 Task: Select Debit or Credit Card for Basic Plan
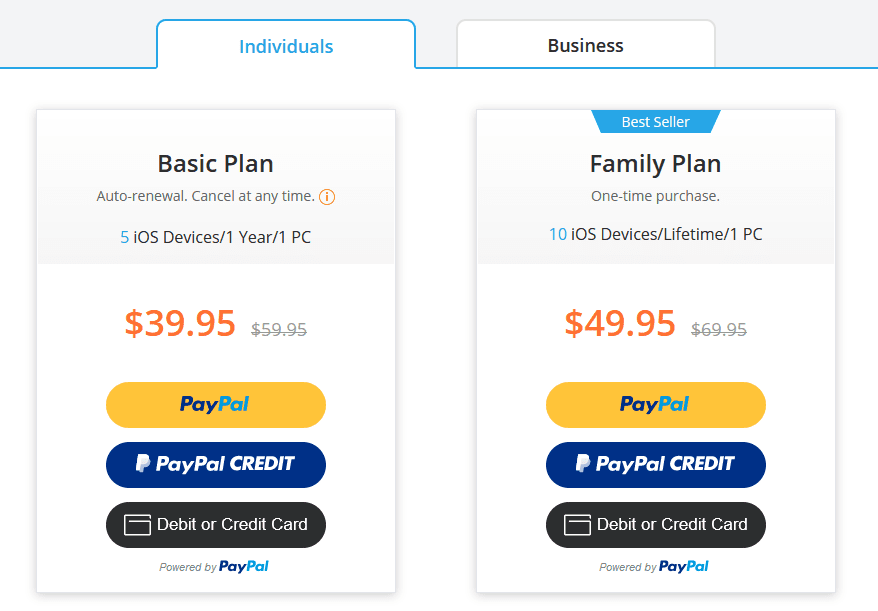click(x=216, y=525)
